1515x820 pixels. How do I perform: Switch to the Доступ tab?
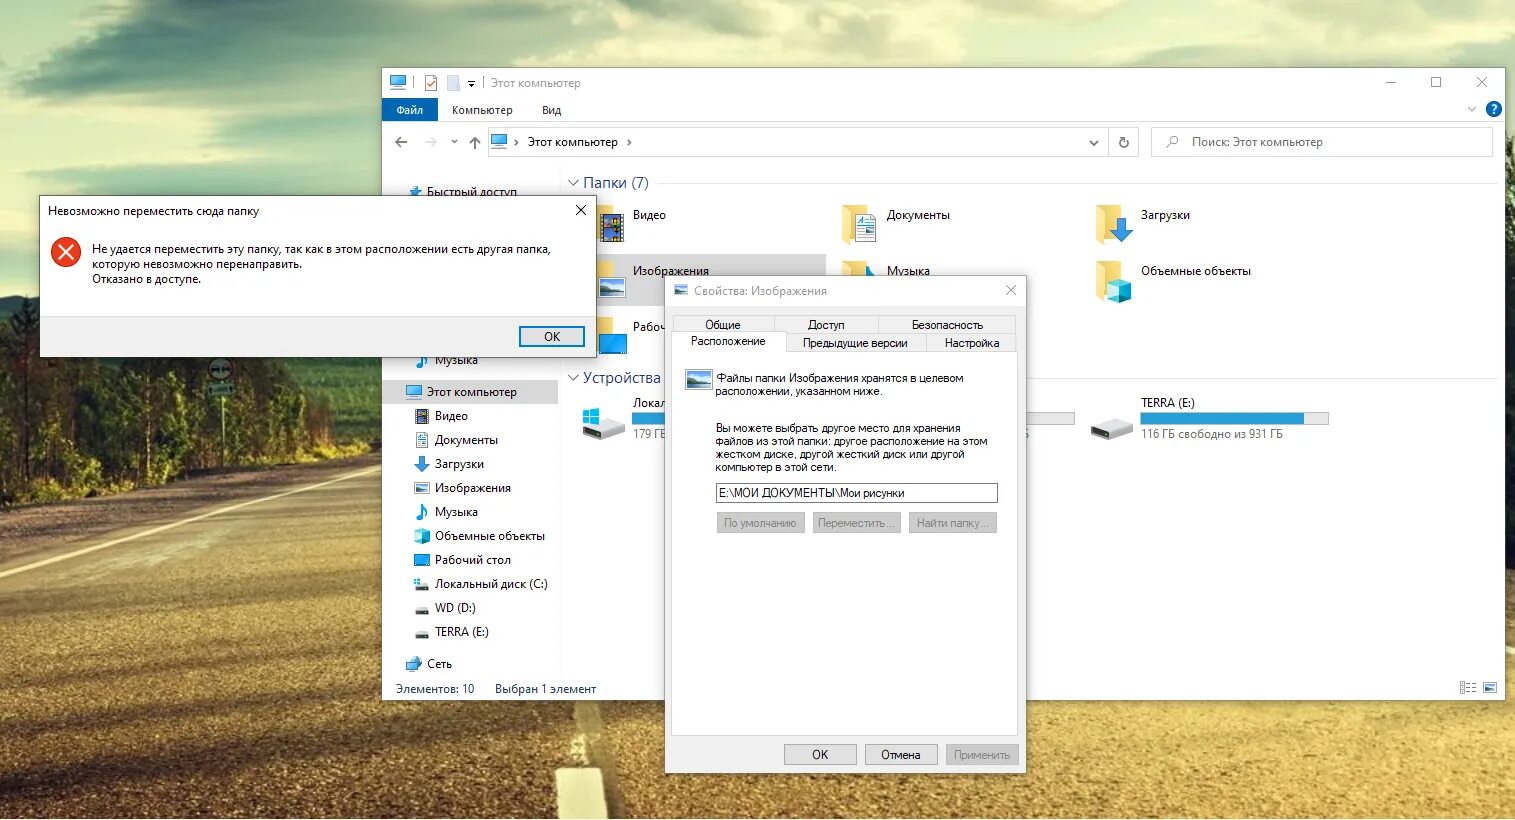pos(826,324)
